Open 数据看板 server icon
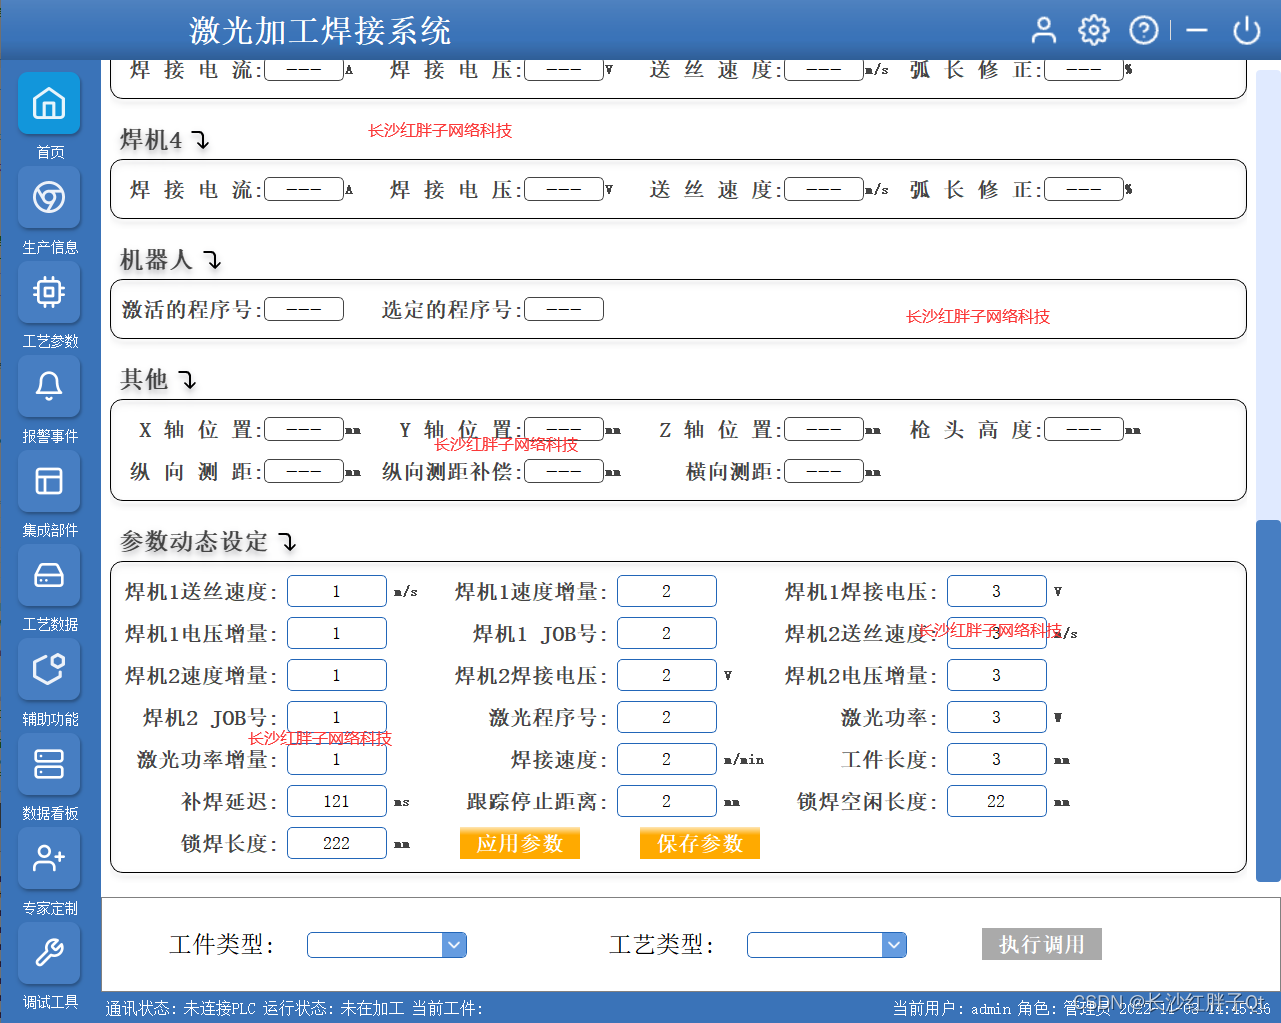1281x1023 pixels. tap(49, 764)
